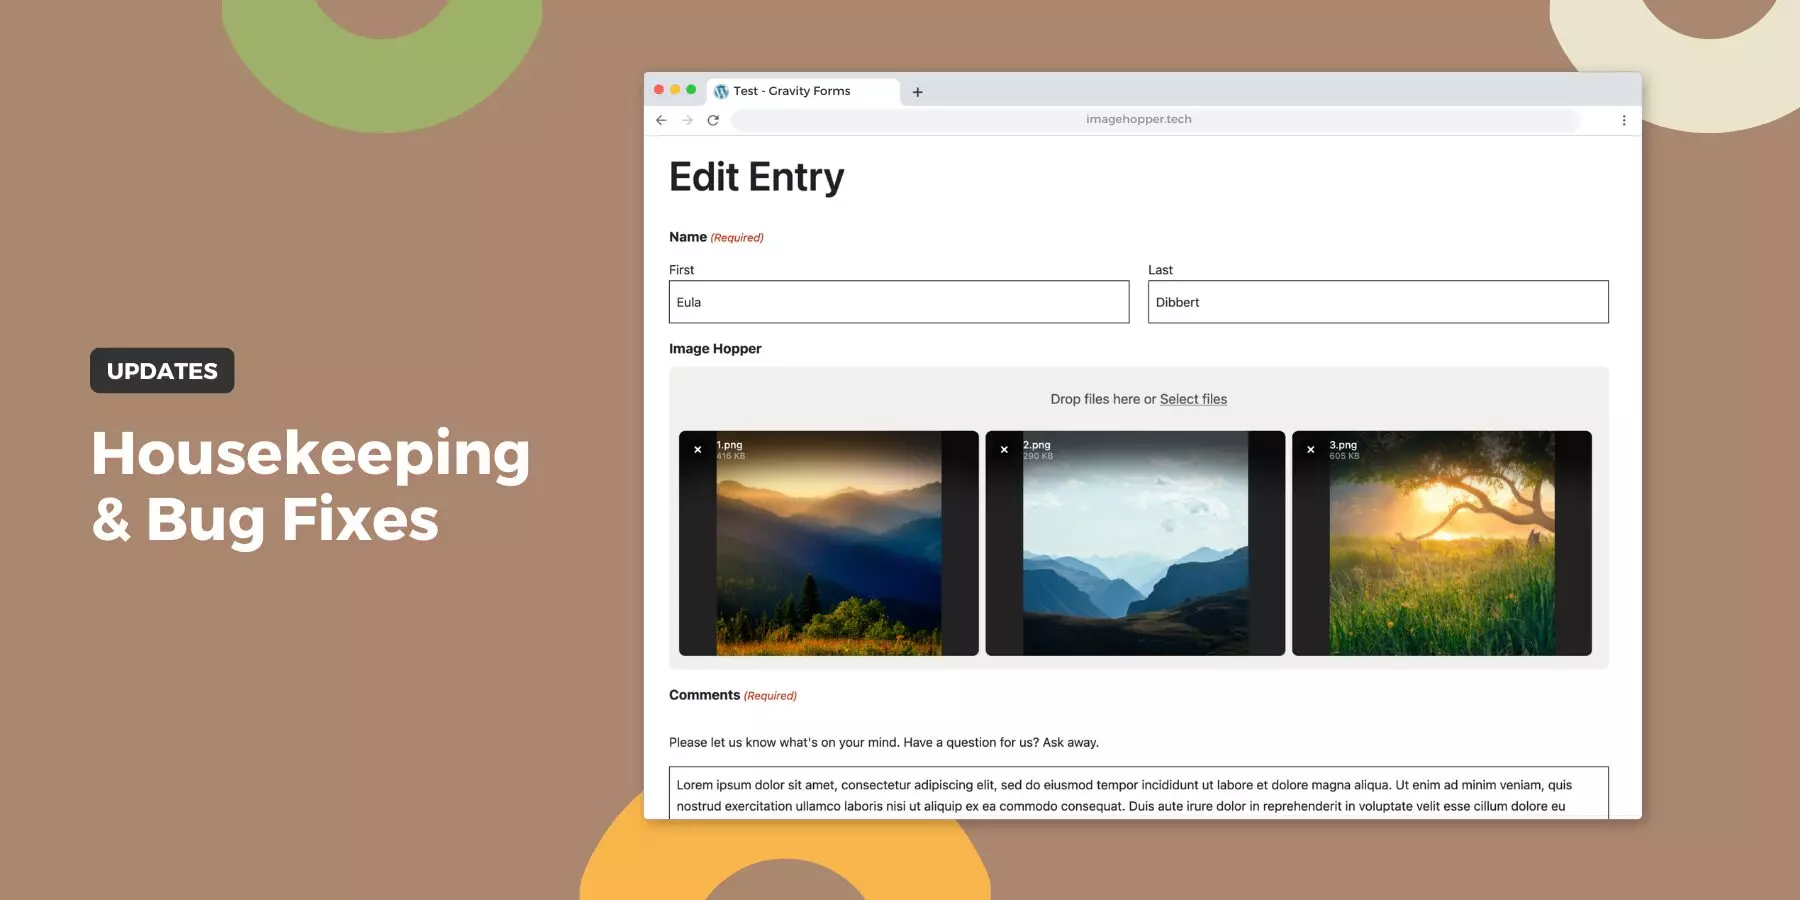Click the Image Hopper field label
This screenshot has width=1800, height=900.
(715, 349)
